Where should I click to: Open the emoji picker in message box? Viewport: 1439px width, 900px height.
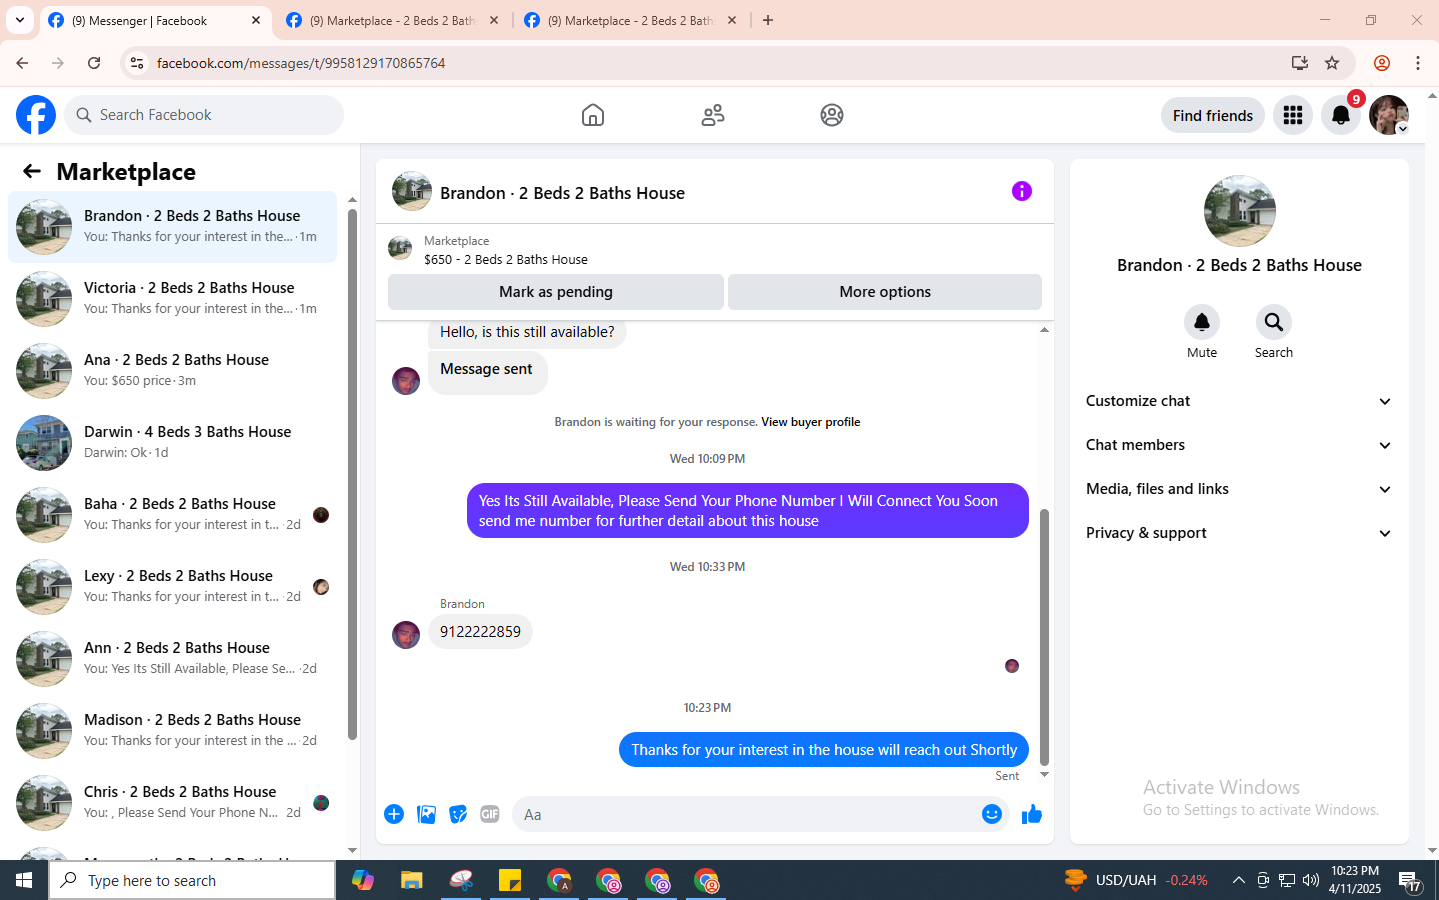click(x=992, y=814)
